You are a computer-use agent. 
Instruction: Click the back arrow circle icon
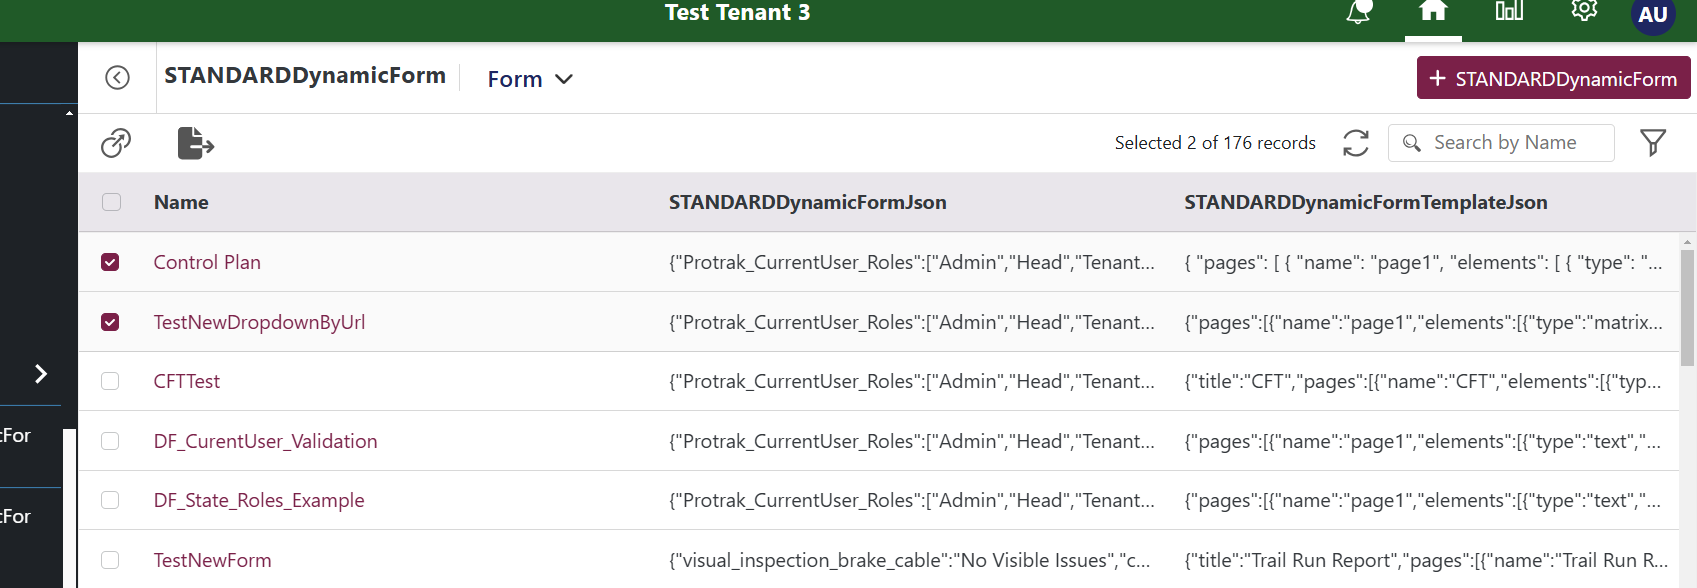[x=118, y=78]
